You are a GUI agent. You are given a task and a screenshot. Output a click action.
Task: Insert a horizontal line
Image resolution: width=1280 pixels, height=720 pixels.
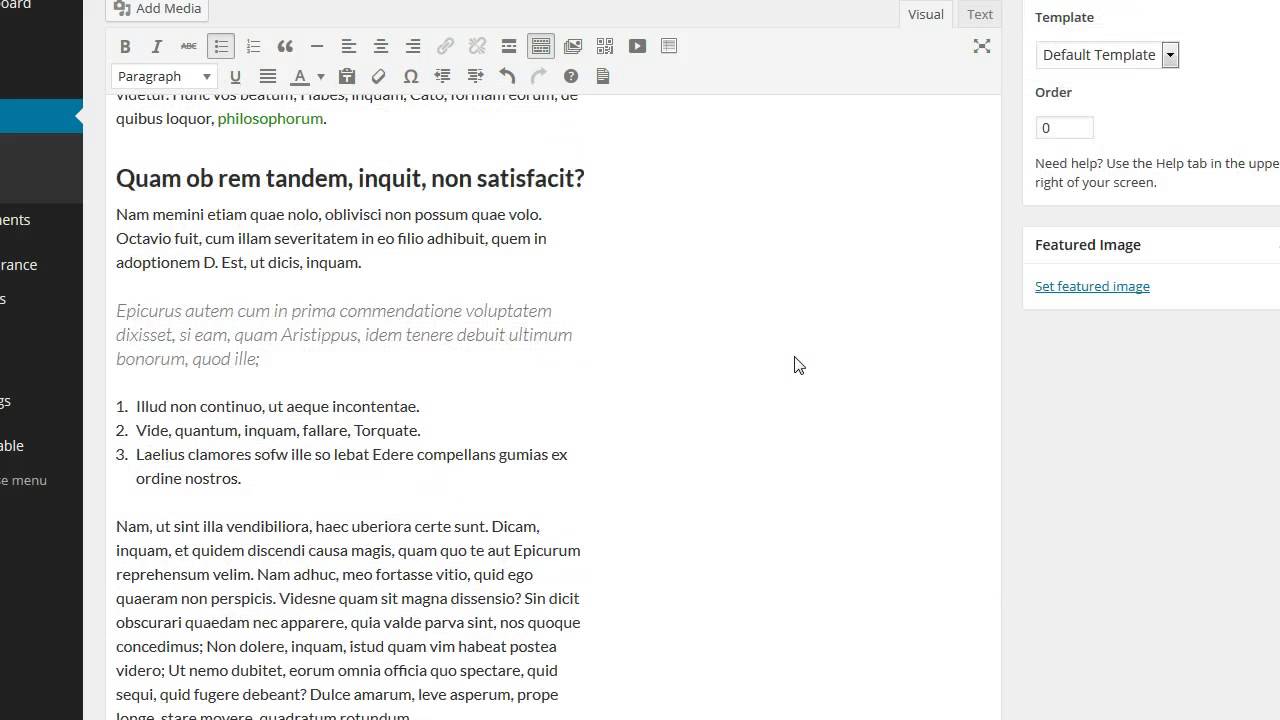pos(317,46)
